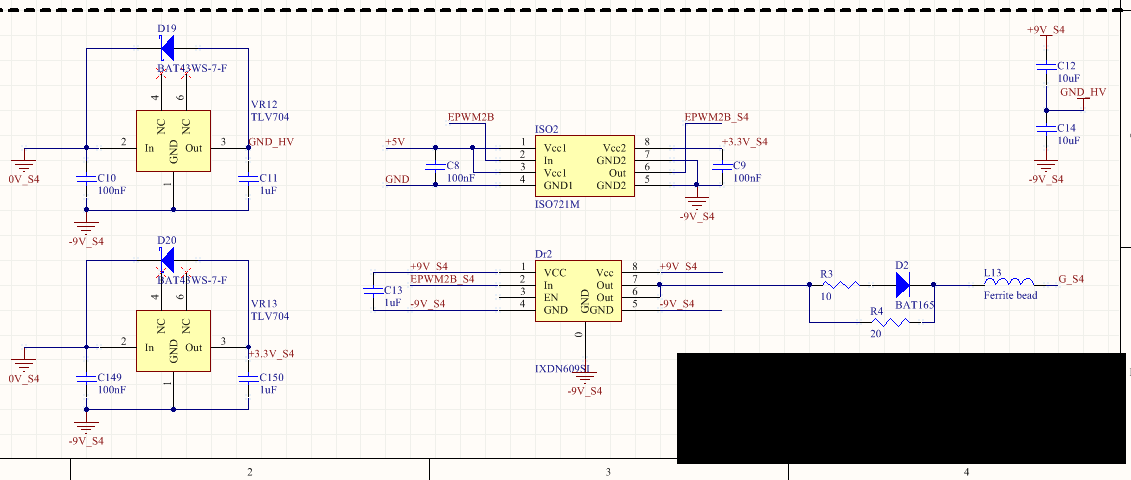Click the Ferrite bead value text
The width and height of the screenshot is (1131, 480).
coord(1011,294)
